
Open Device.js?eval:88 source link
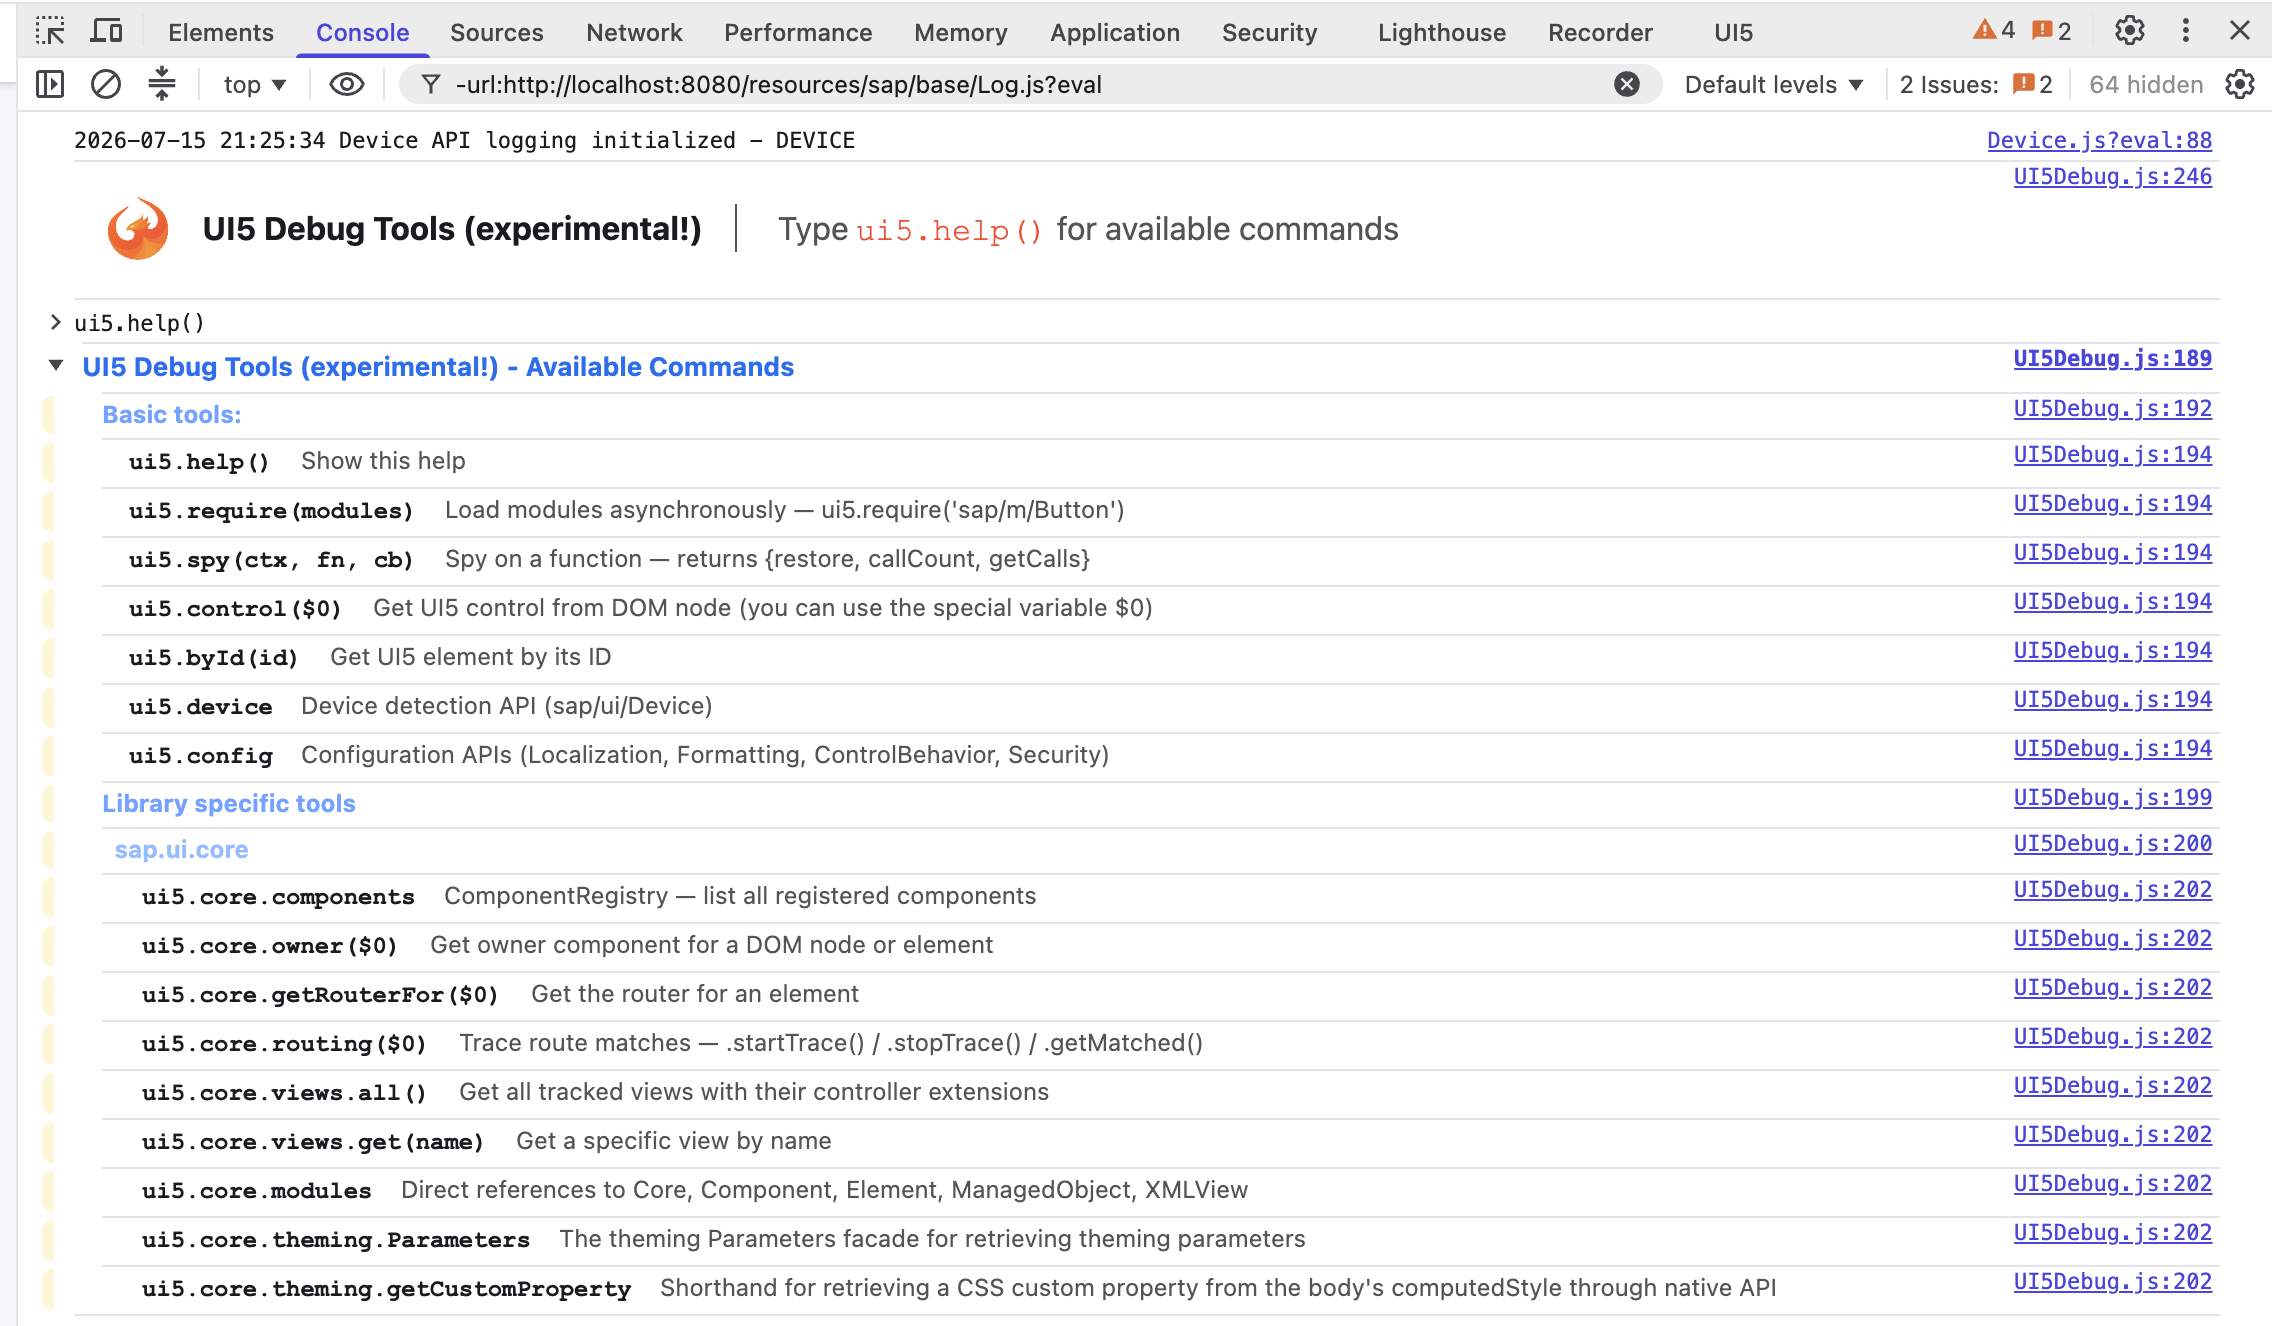point(2099,140)
